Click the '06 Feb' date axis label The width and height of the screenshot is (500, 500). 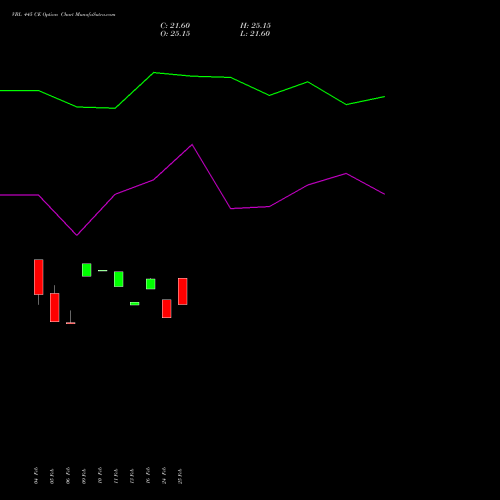point(68,475)
